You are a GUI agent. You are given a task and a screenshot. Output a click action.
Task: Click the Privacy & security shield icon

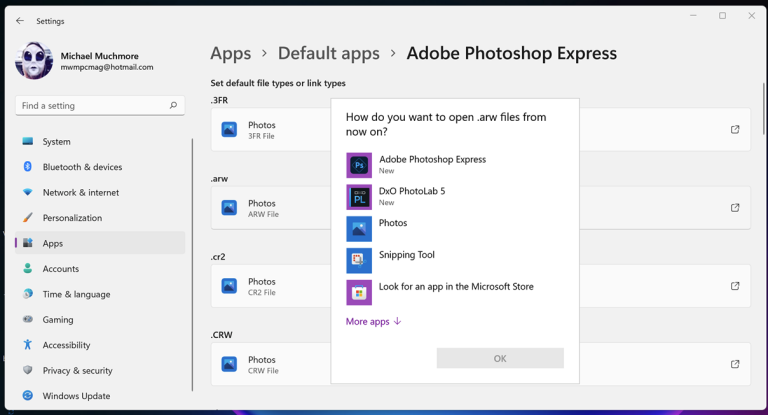[x=28, y=370]
